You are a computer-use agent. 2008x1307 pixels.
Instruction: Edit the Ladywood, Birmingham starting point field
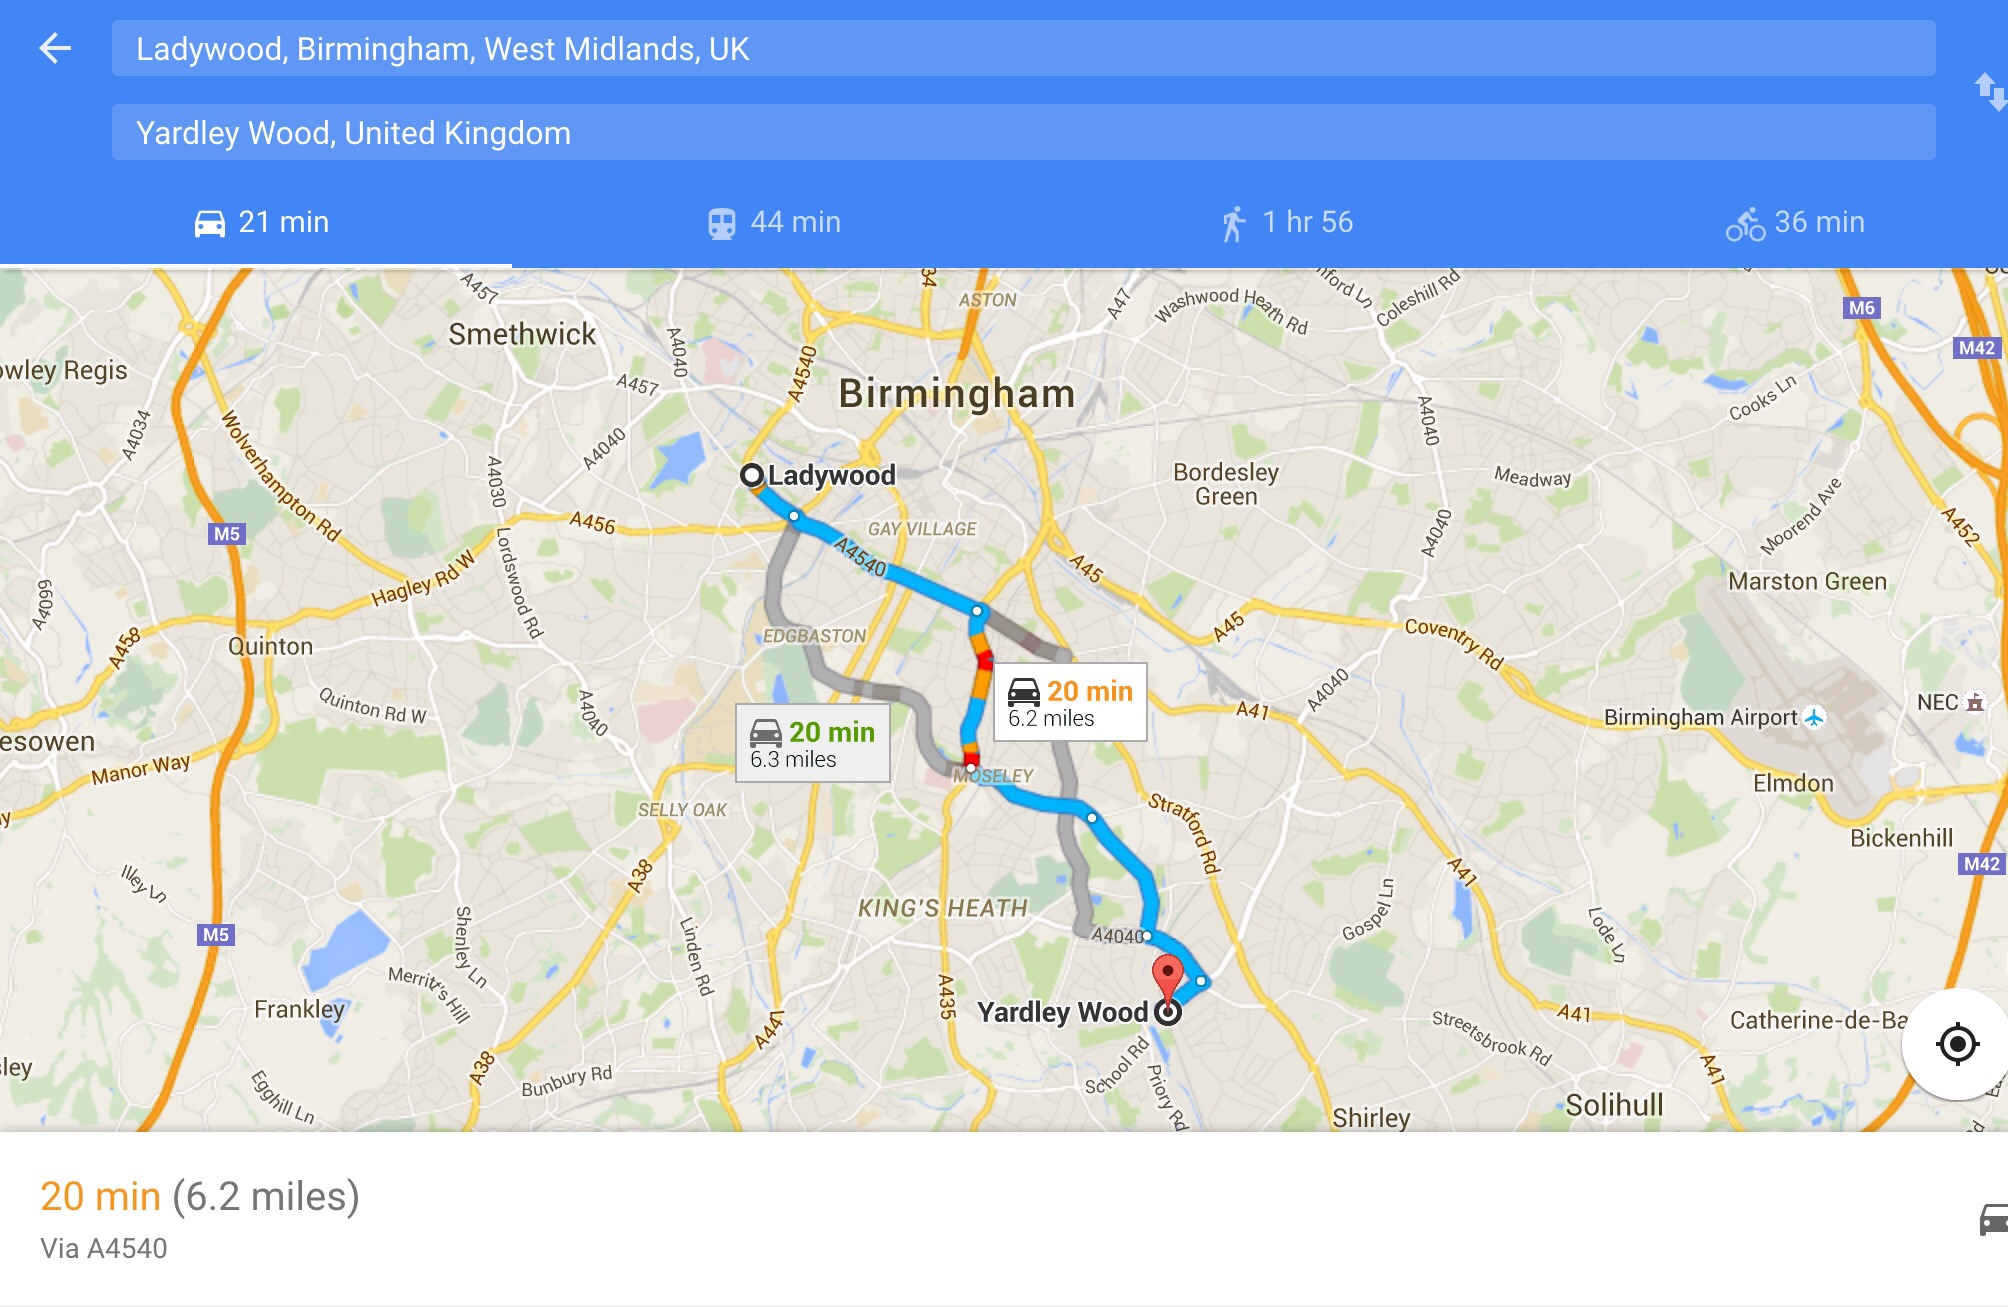[1023, 48]
